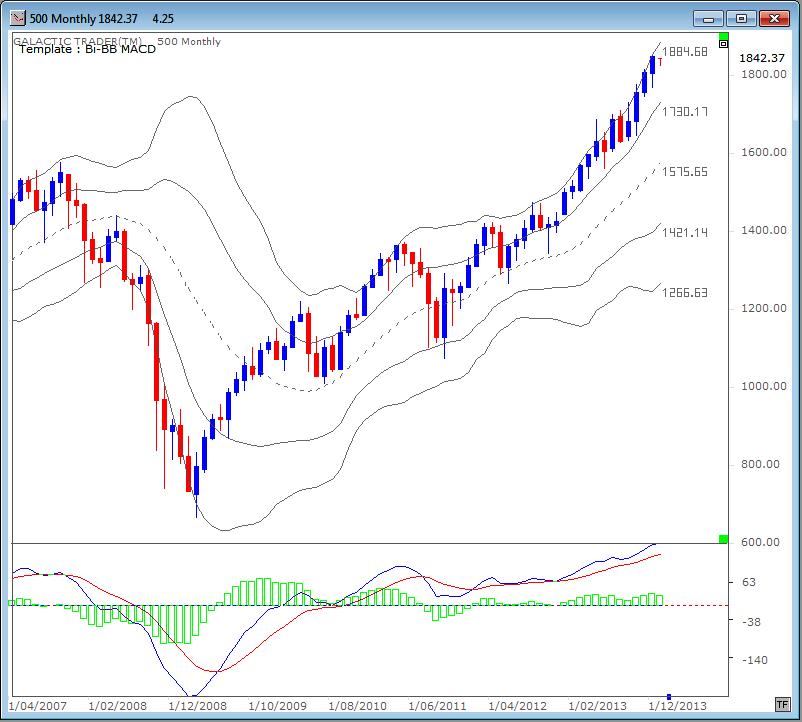The image size is (802, 722).
Task: Click the 1/02/2013 date label
Action: (x=598, y=706)
